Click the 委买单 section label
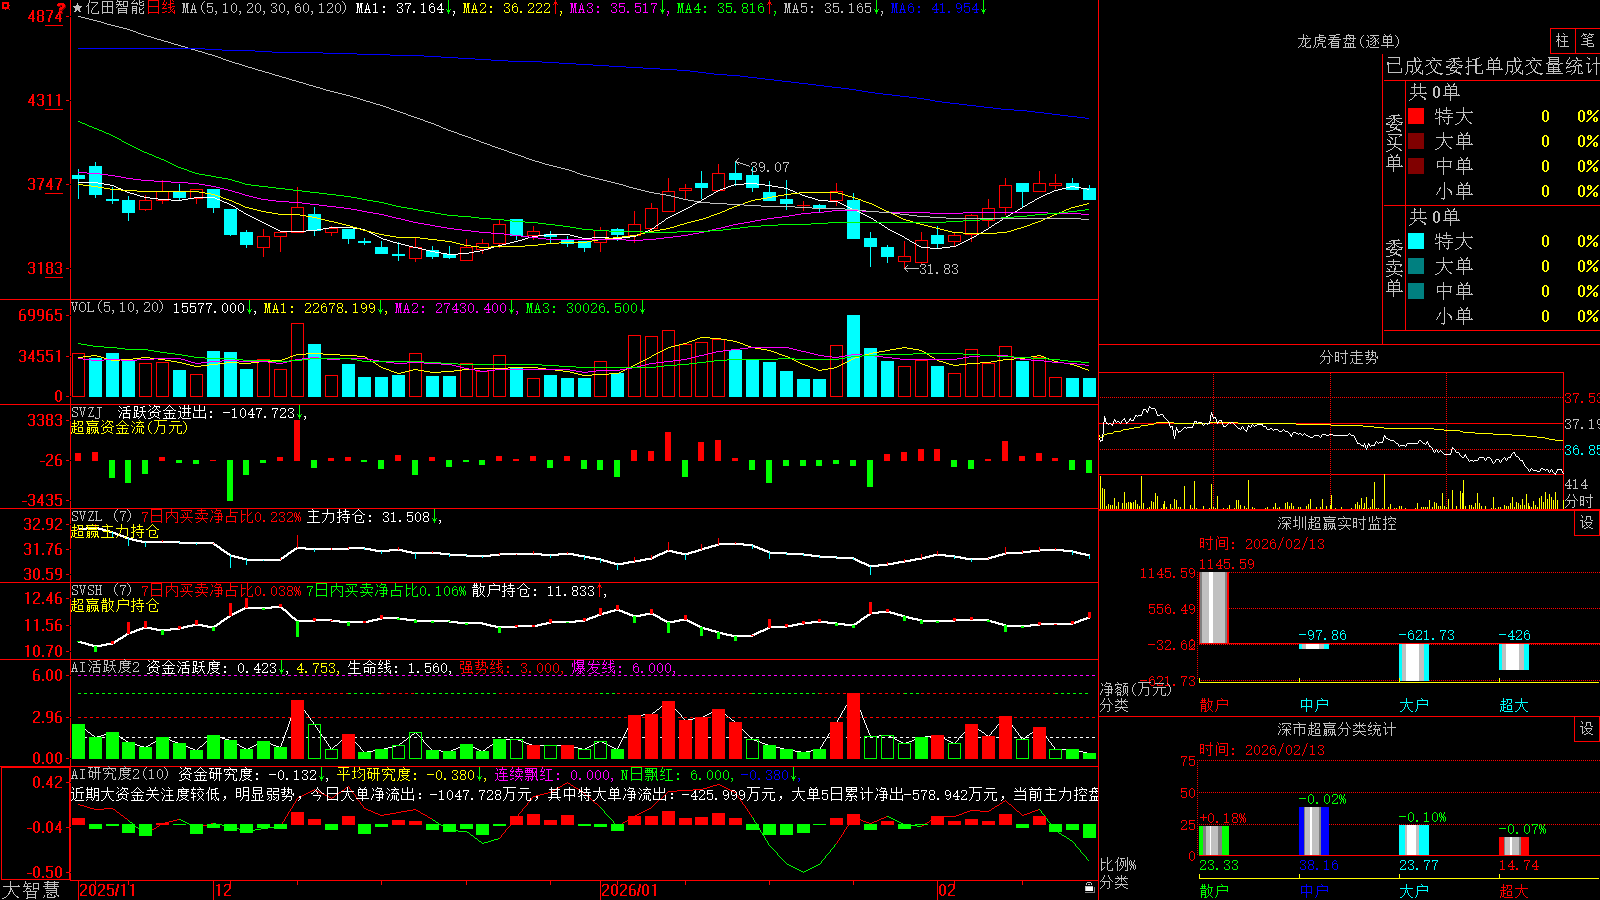 coord(1394,143)
